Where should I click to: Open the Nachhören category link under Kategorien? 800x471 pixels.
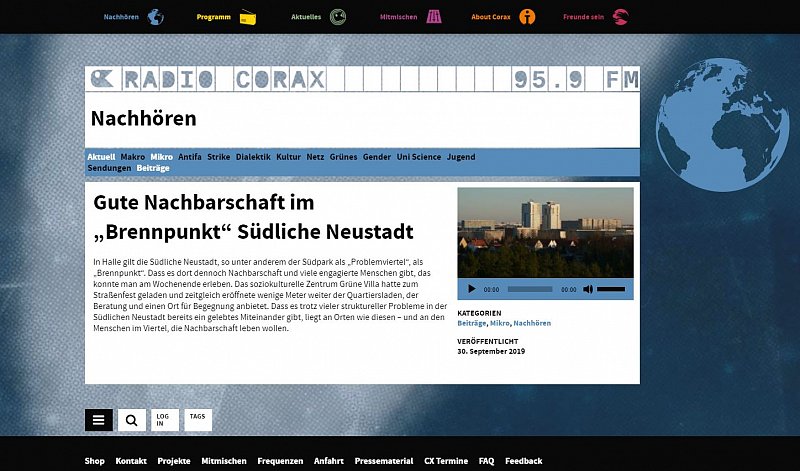point(532,323)
